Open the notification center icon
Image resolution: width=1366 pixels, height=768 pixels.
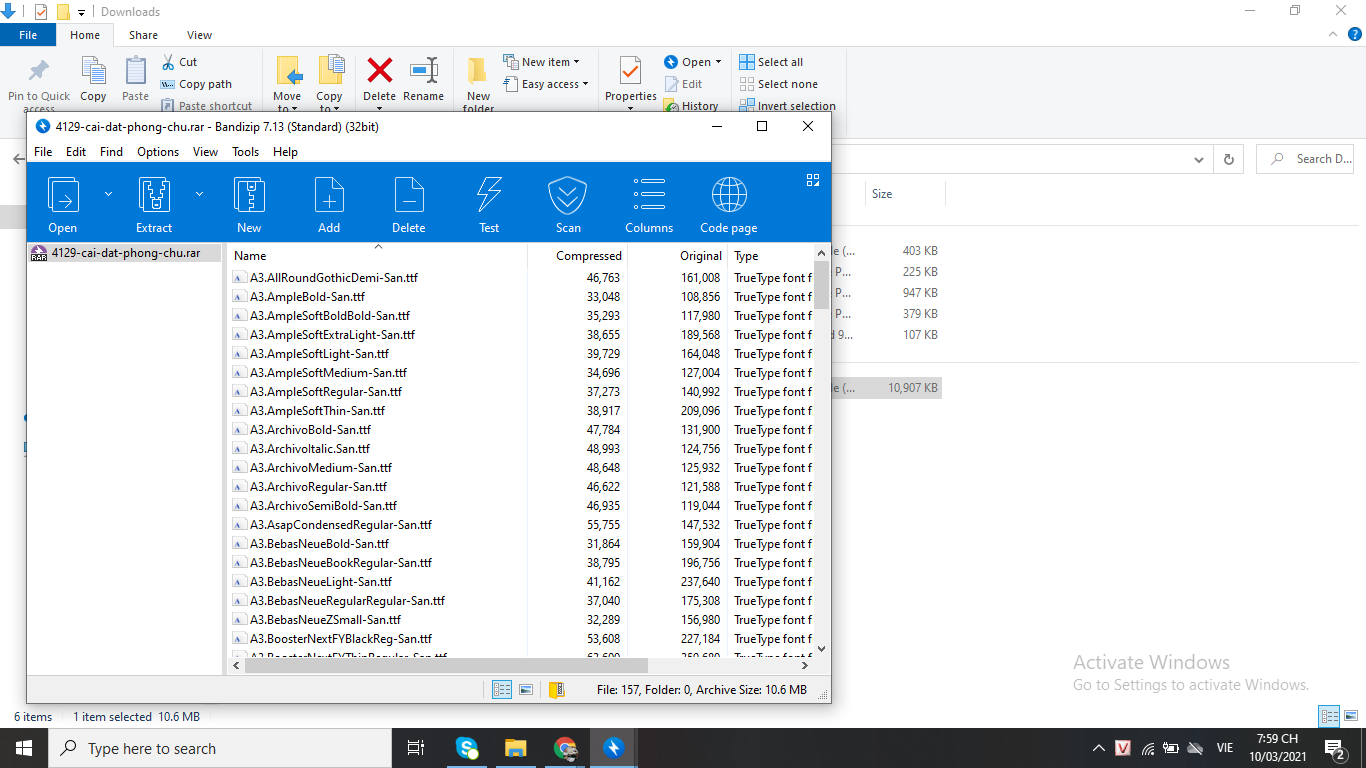pos(1334,748)
